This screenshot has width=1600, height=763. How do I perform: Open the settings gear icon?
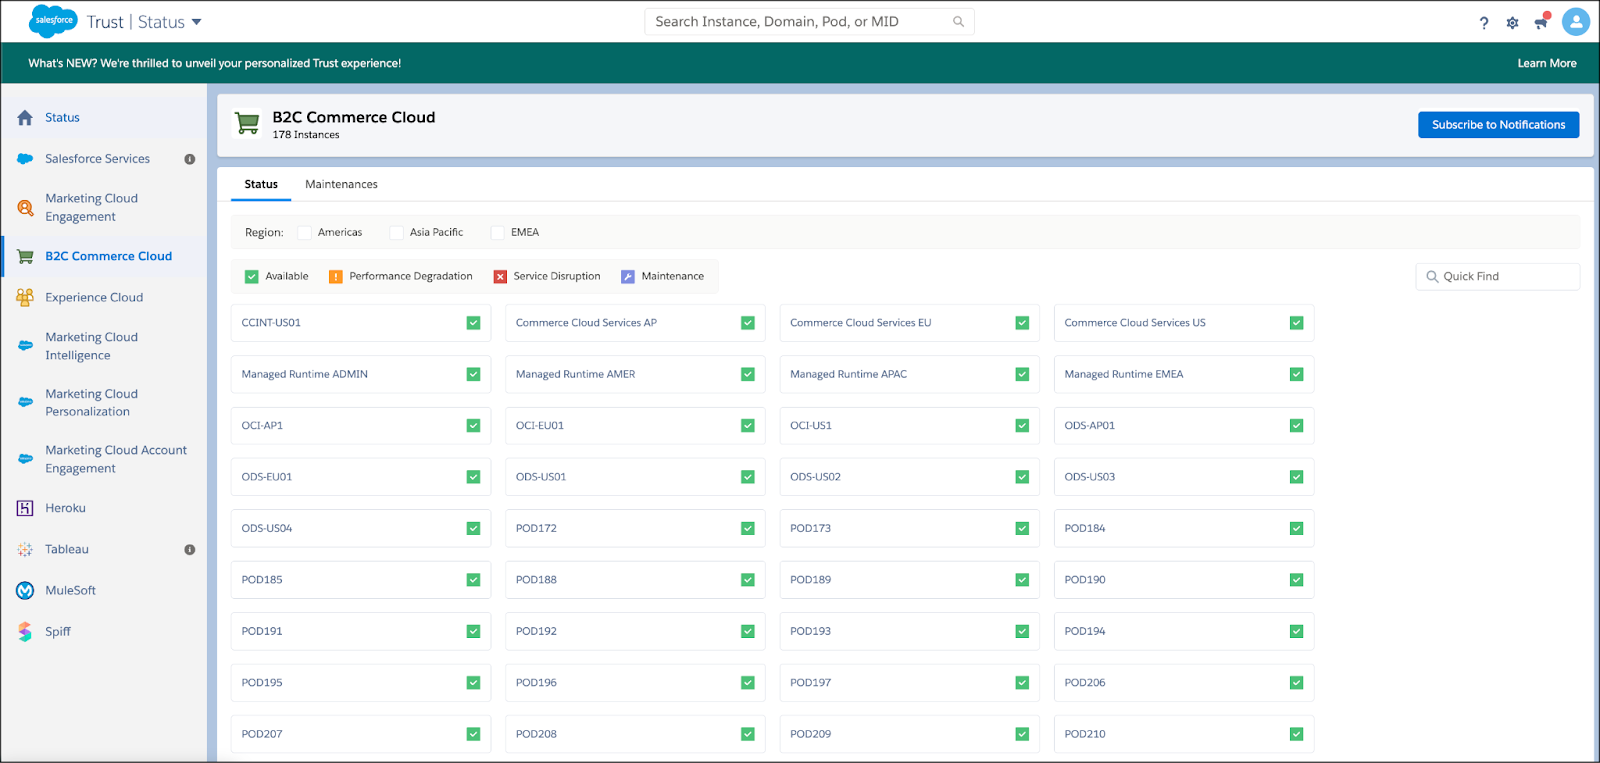1512,23
